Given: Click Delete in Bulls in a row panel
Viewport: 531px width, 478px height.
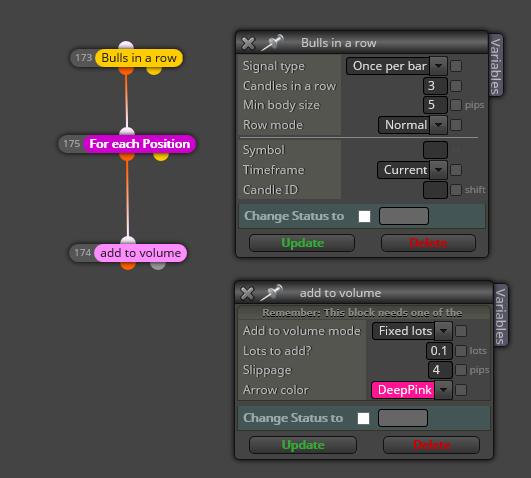Looking at the screenshot, I should coord(428,243).
